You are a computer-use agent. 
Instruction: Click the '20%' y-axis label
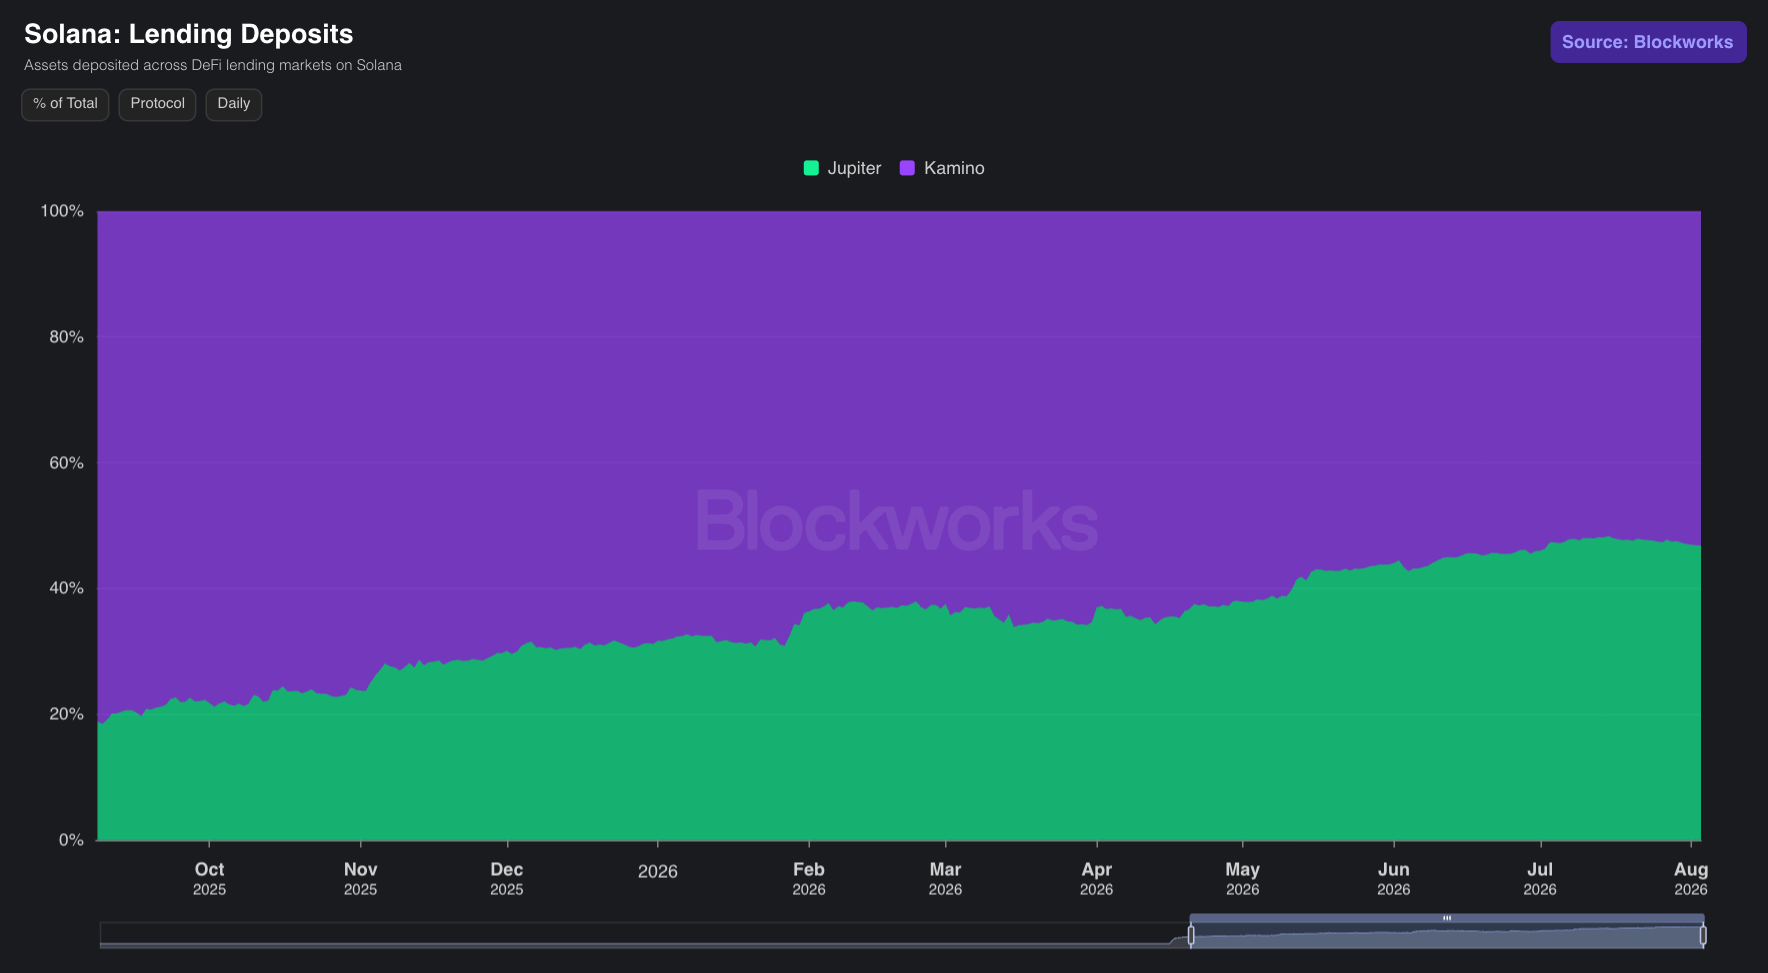click(x=67, y=714)
